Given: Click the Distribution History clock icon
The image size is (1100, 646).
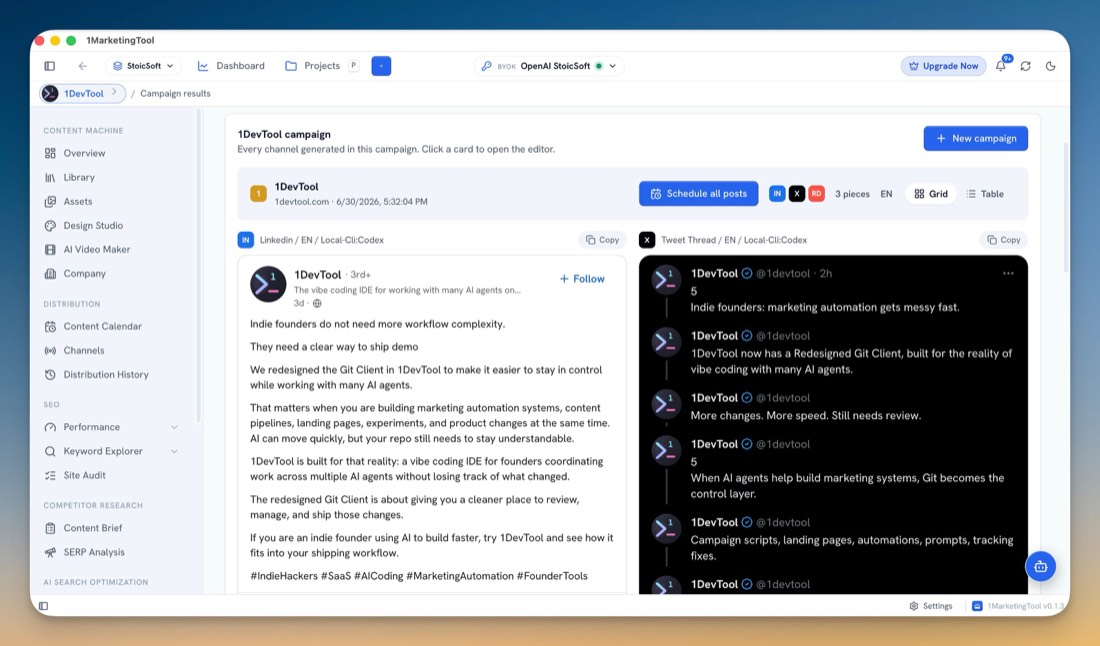Looking at the screenshot, I should point(51,375).
